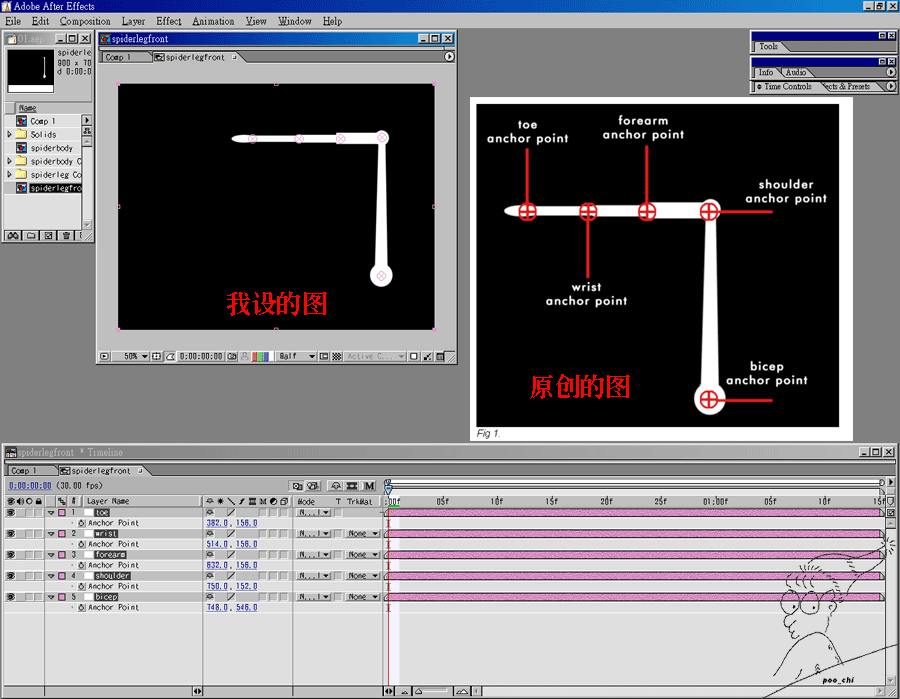Open the Project panel flowchart view icon

87,131
